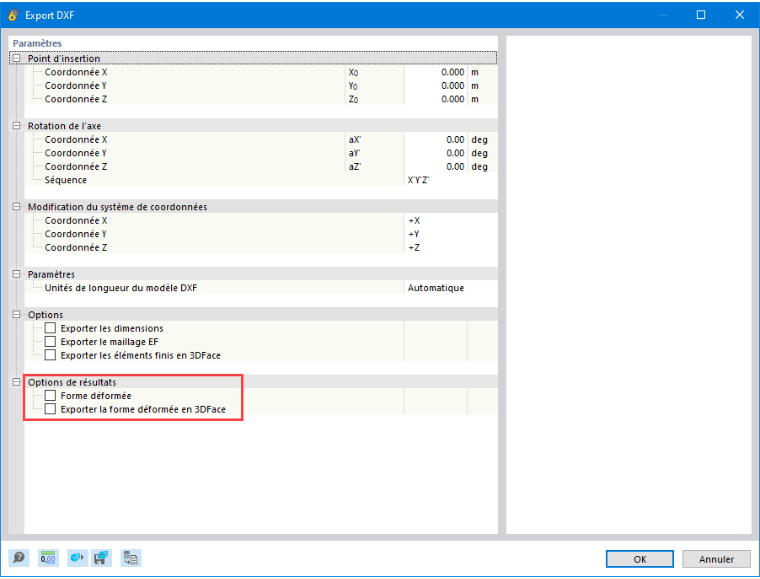760x579 pixels.
Task: Click the Point d'insertion header text
Action: pos(64,58)
